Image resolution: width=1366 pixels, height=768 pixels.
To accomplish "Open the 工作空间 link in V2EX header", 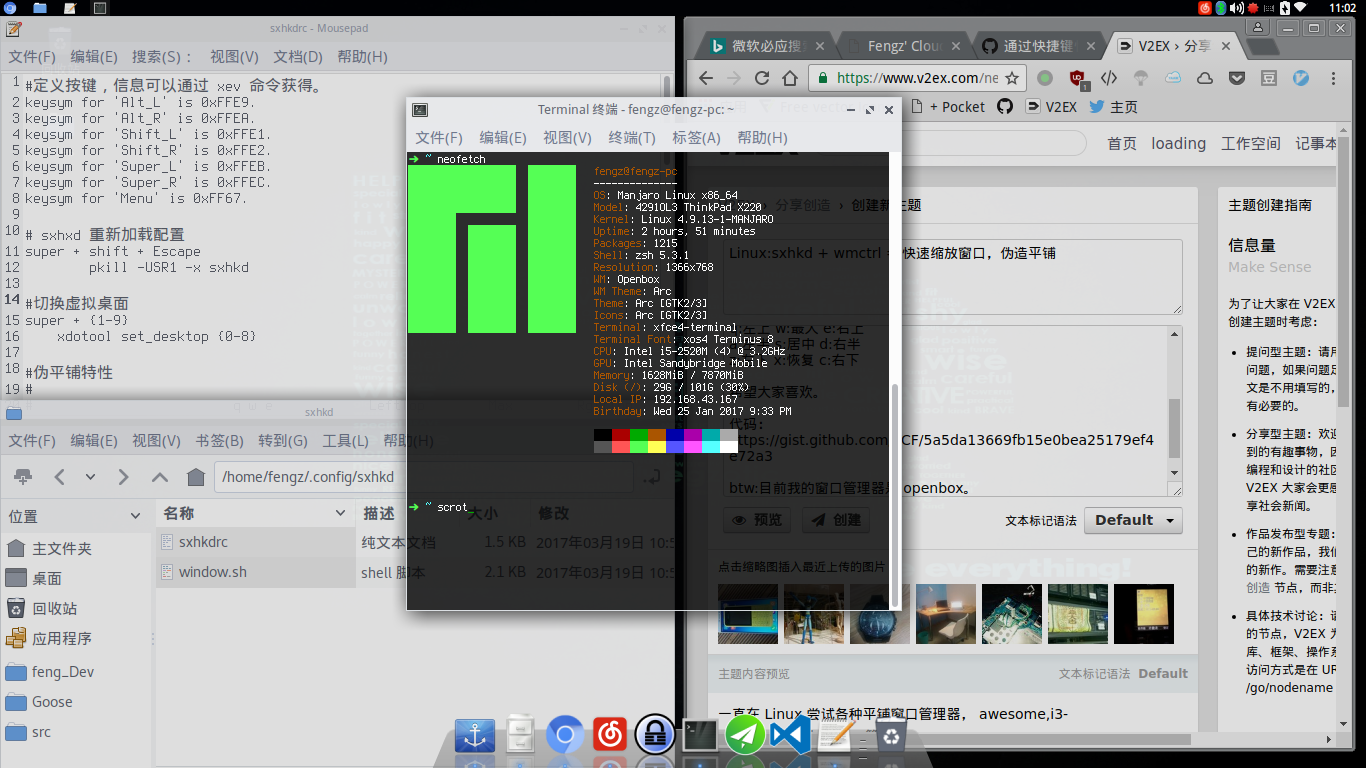I will point(1250,143).
